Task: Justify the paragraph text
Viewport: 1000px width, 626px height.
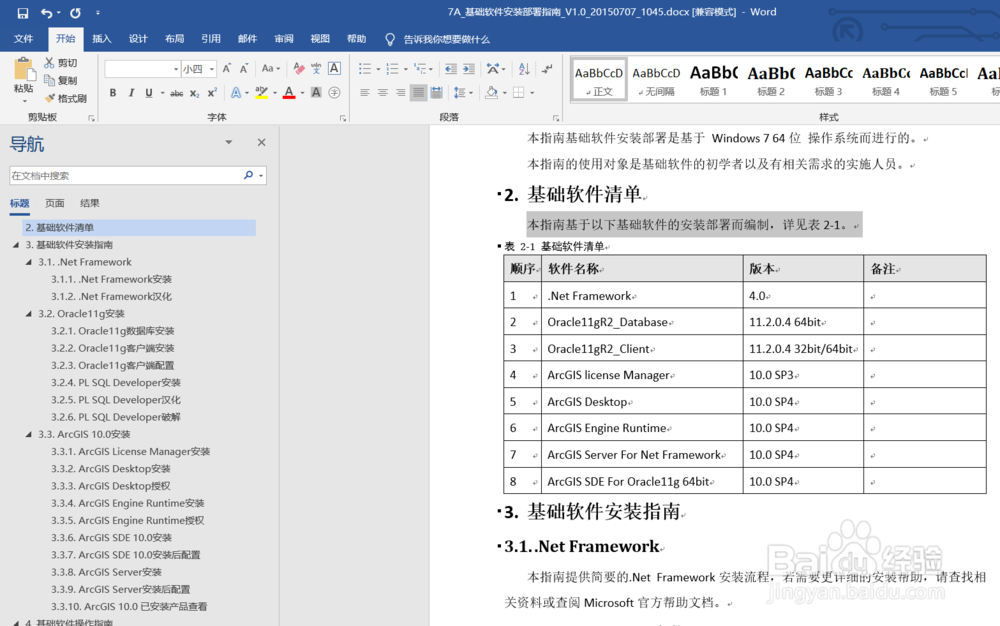Action: [x=418, y=93]
